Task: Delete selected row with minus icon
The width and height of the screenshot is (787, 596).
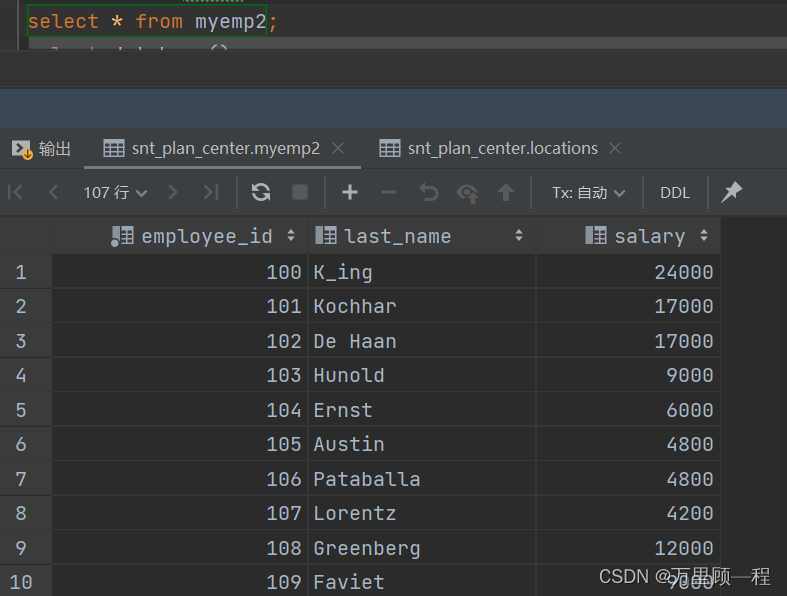Action: coord(388,192)
